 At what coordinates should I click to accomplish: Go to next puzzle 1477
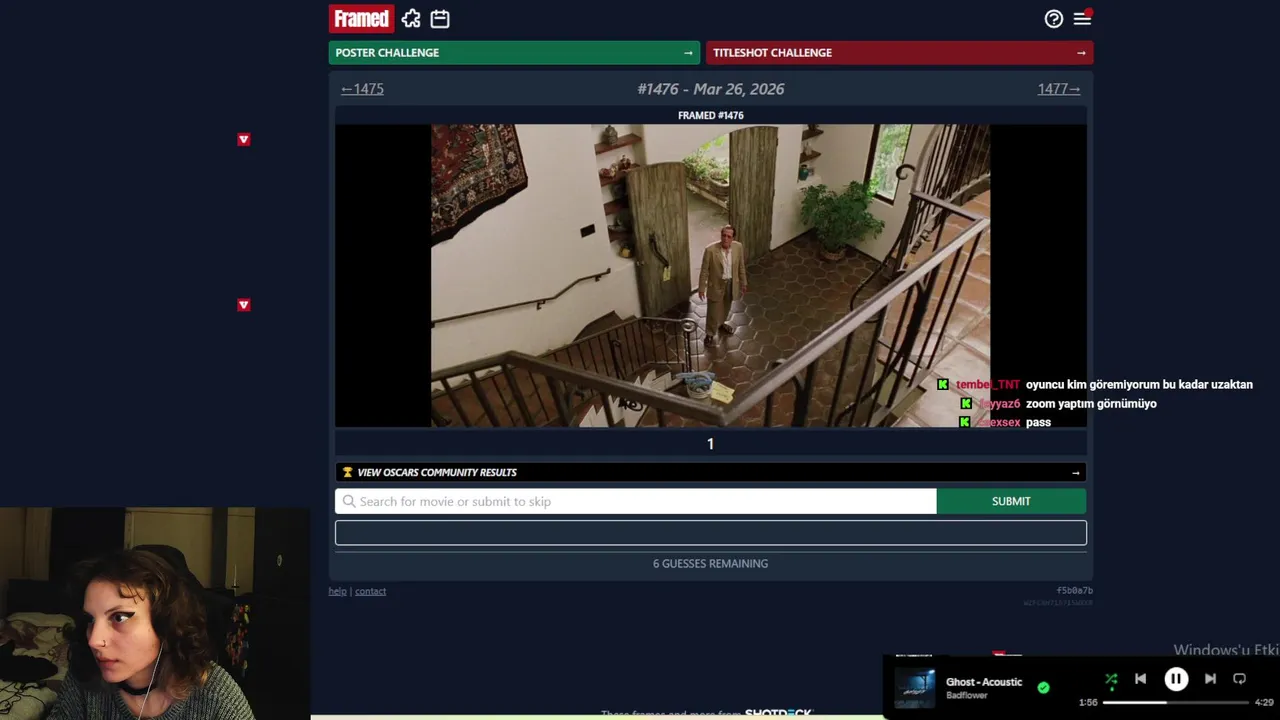click(x=1059, y=89)
